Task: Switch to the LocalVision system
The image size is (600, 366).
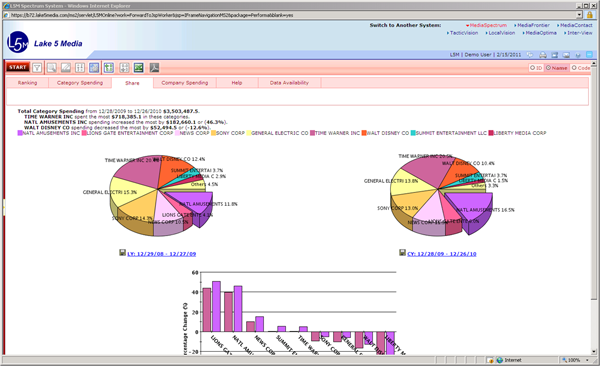Action: (501, 33)
